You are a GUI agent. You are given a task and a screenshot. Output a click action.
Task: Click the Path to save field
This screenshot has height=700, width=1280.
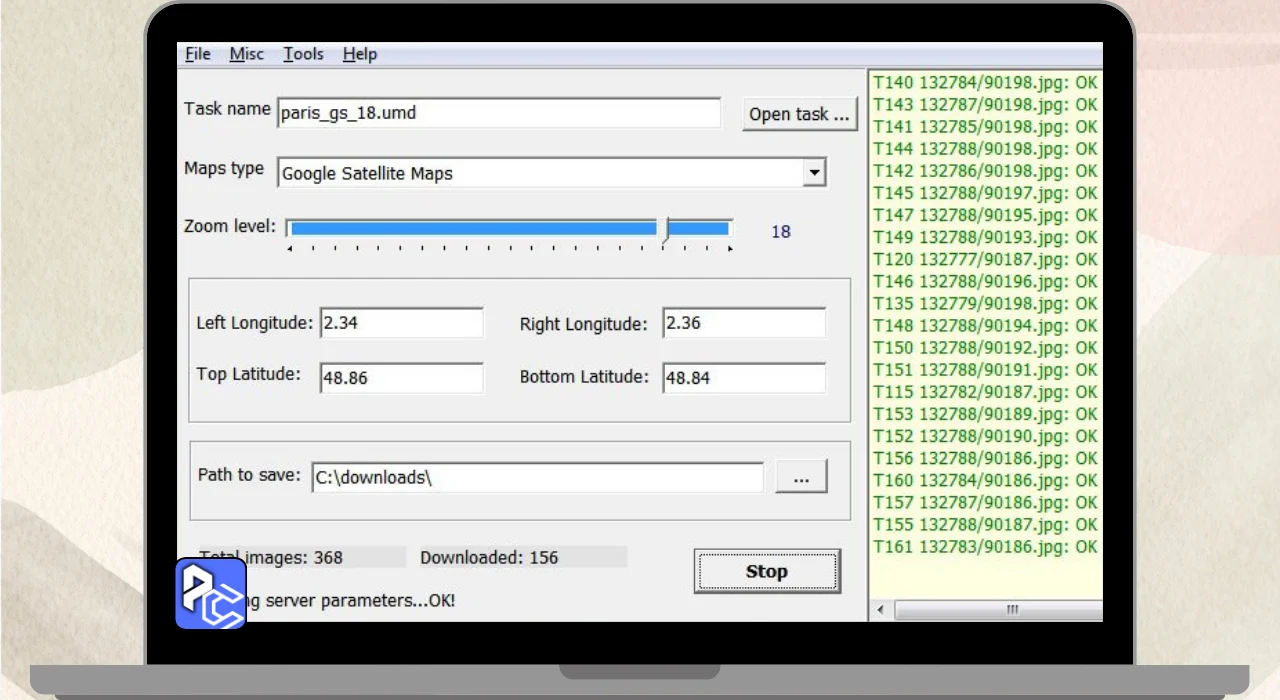537,477
